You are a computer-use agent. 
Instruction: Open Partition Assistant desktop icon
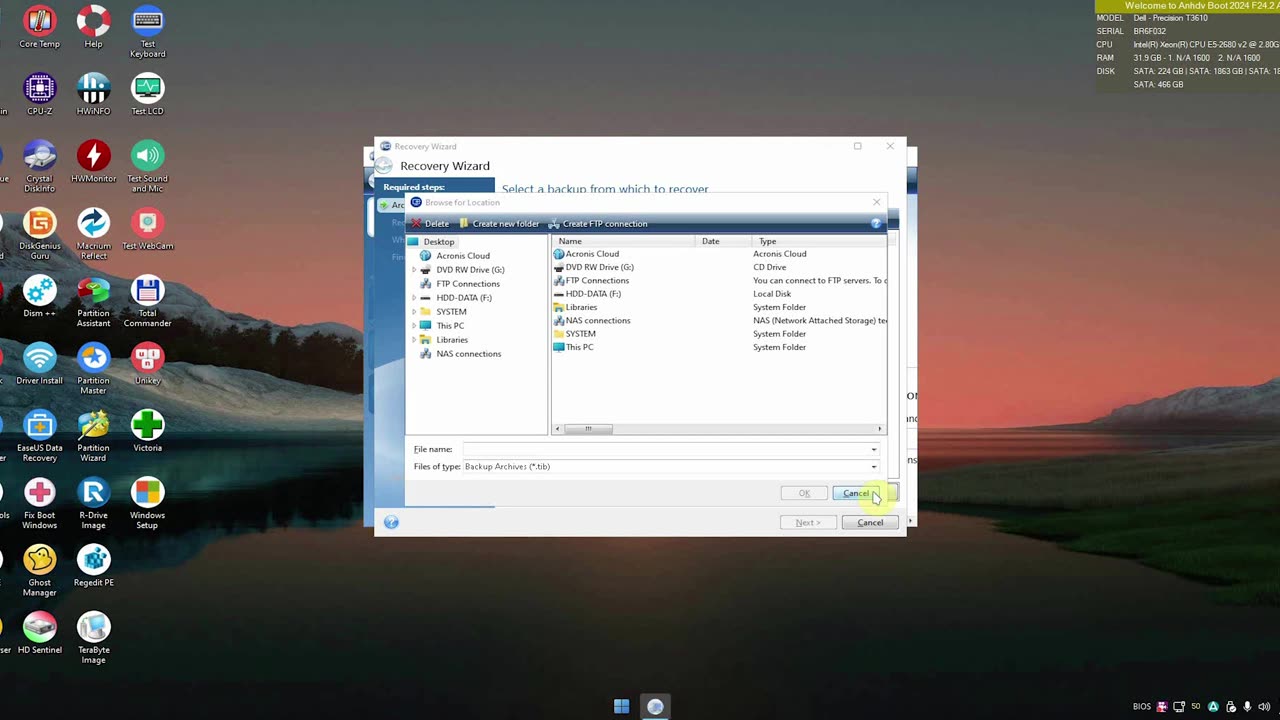click(93, 301)
